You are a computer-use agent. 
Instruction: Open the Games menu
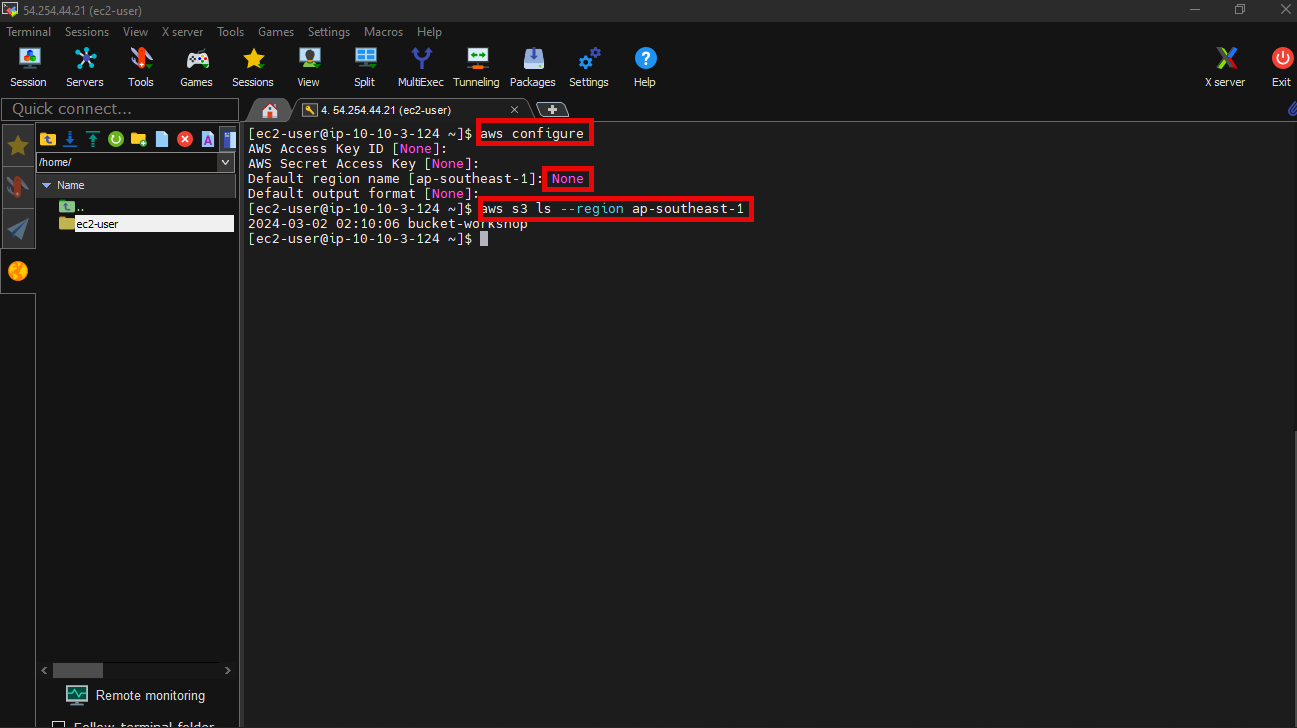pos(276,32)
